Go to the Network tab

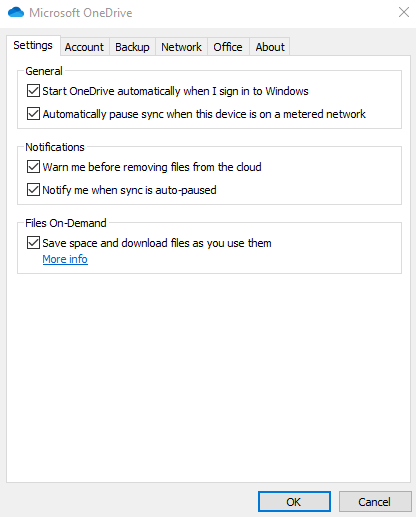pos(181,47)
